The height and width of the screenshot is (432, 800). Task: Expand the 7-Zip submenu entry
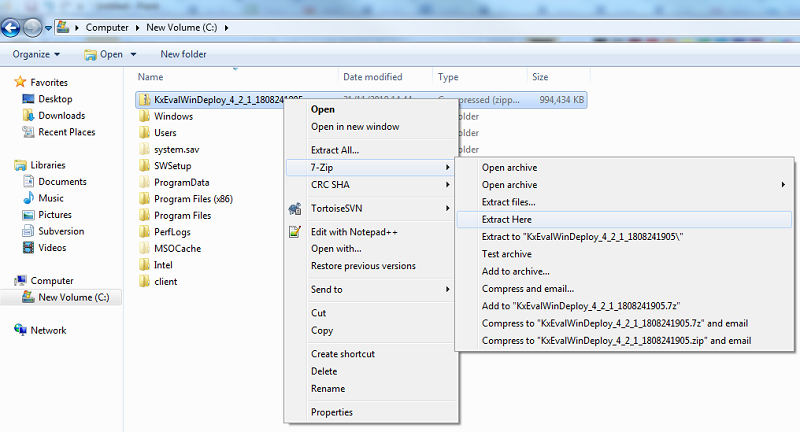coord(371,167)
